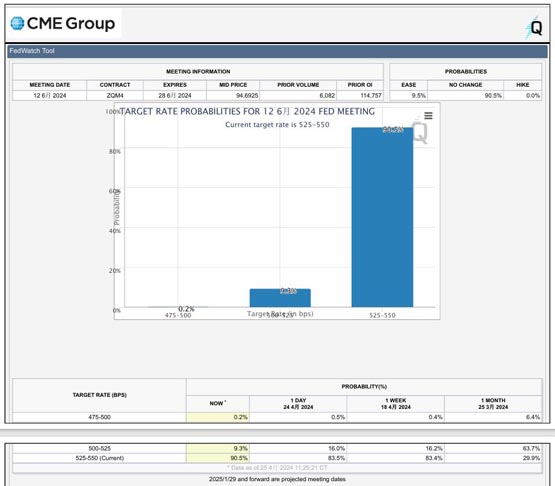Open the FedWatch Tool header tab
Viewport: 555px width, 486px height.
click(x=32, y=51)
